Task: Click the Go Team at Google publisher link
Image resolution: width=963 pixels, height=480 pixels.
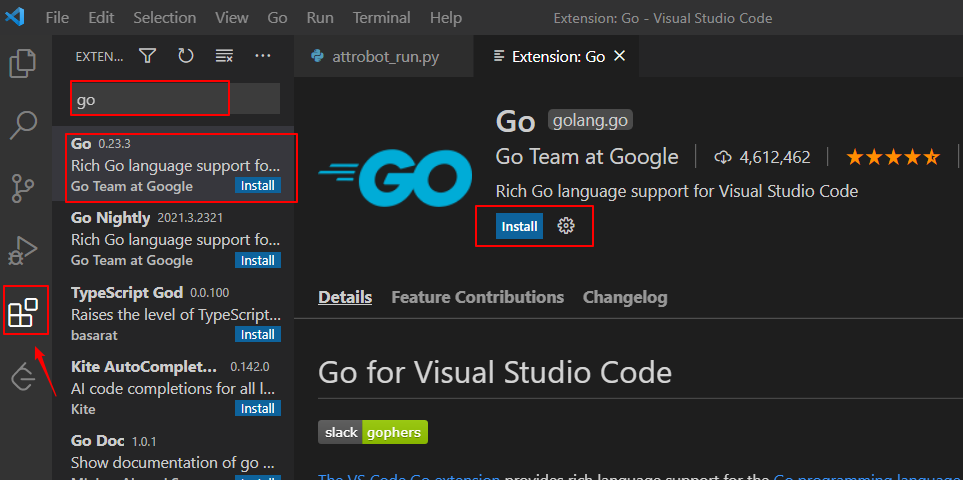Action: 587,157
